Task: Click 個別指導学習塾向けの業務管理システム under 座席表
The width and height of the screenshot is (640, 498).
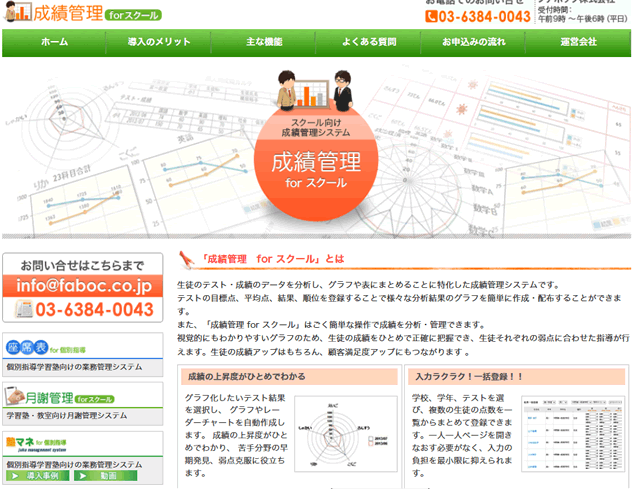Action: tap(74, 367)
